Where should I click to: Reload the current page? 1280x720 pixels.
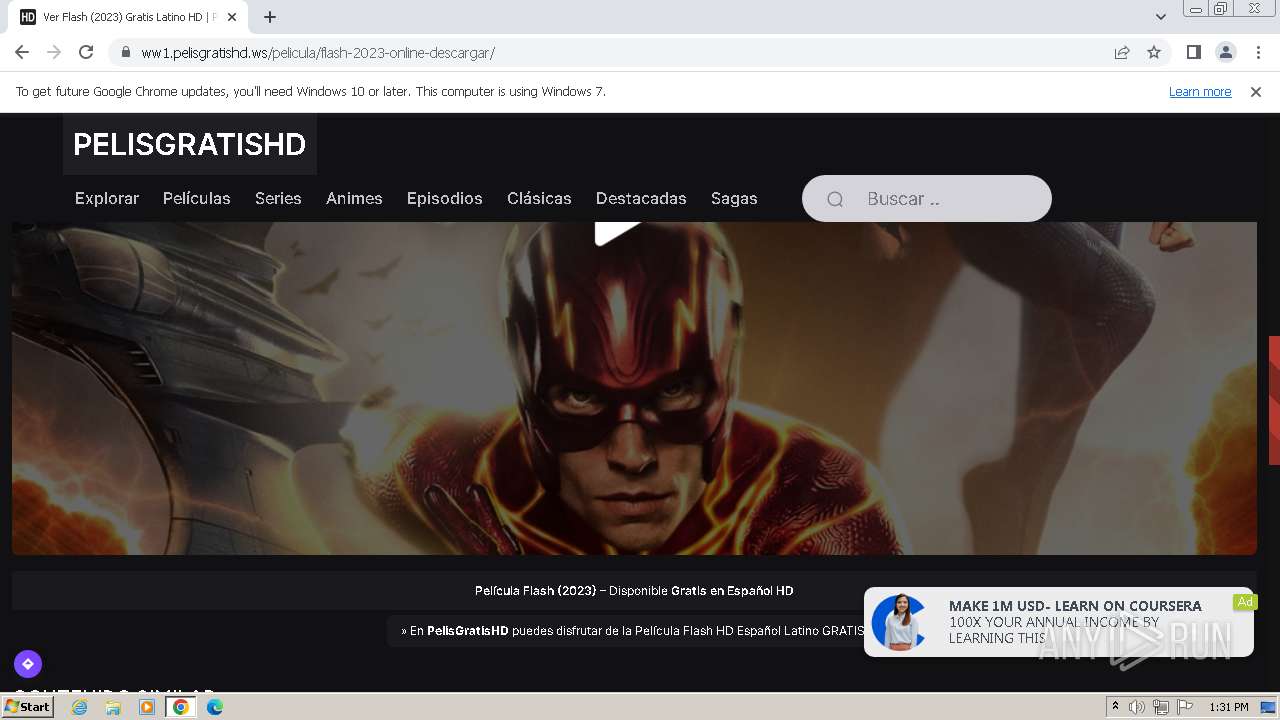click(86, 52)
